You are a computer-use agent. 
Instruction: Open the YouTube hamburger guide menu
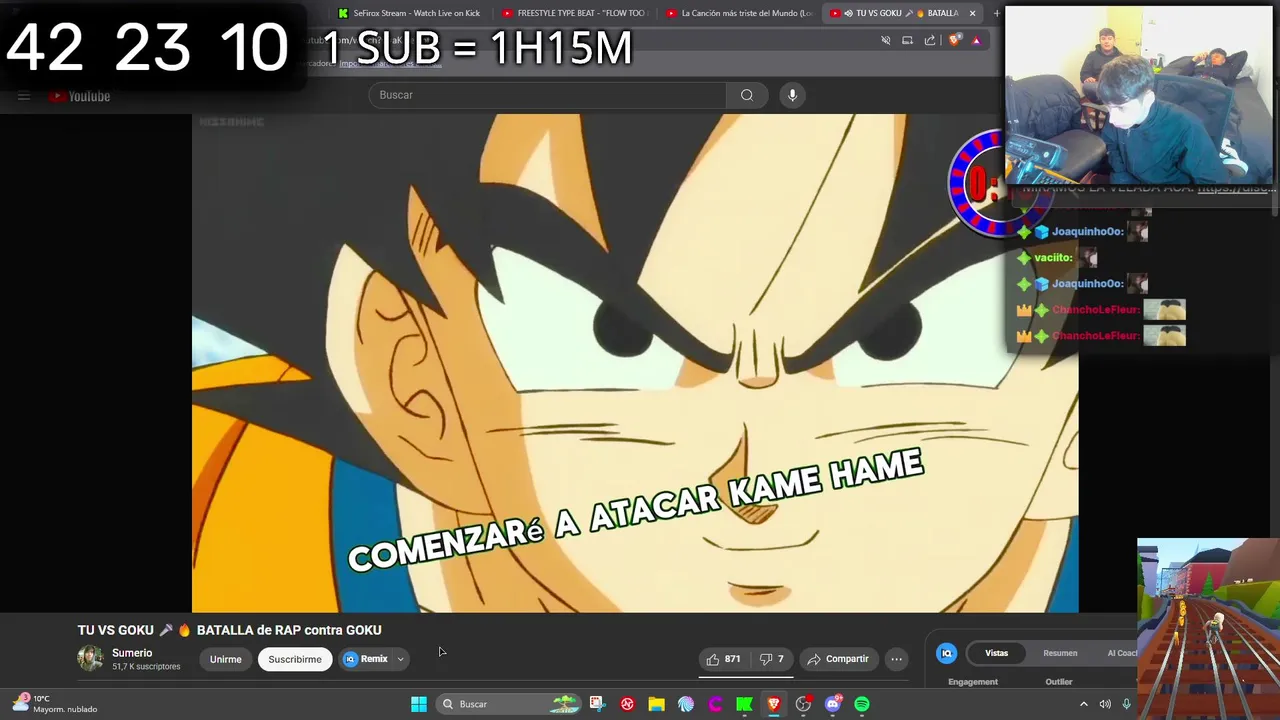[x=24, y=96]
